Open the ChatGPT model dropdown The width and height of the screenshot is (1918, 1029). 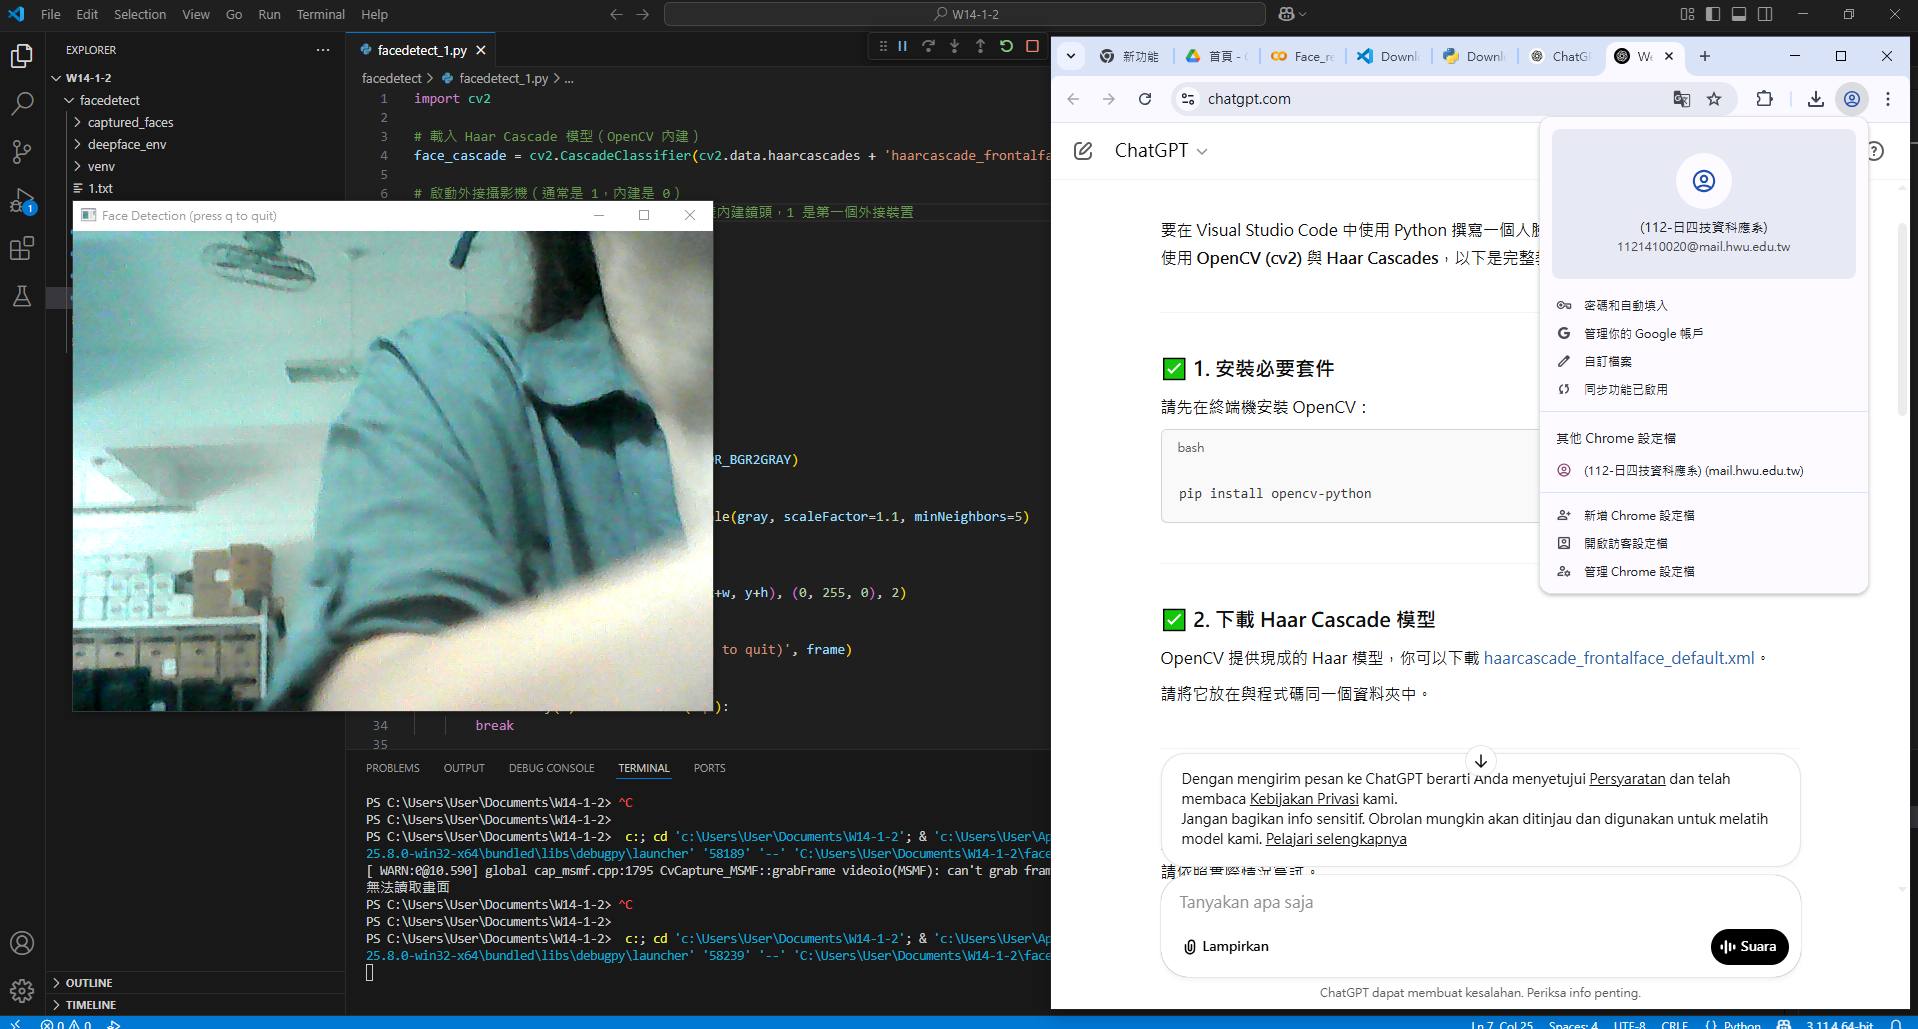[1161, 151]
